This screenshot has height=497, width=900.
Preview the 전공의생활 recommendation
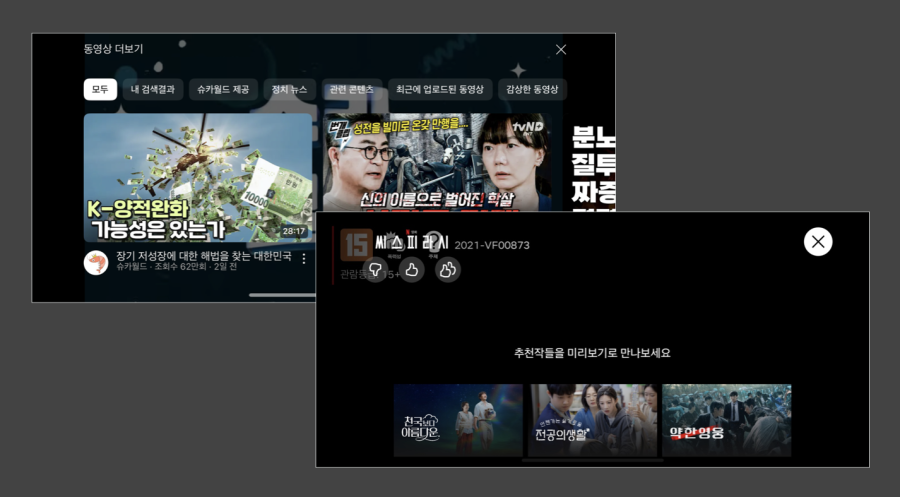pos(593,420)
